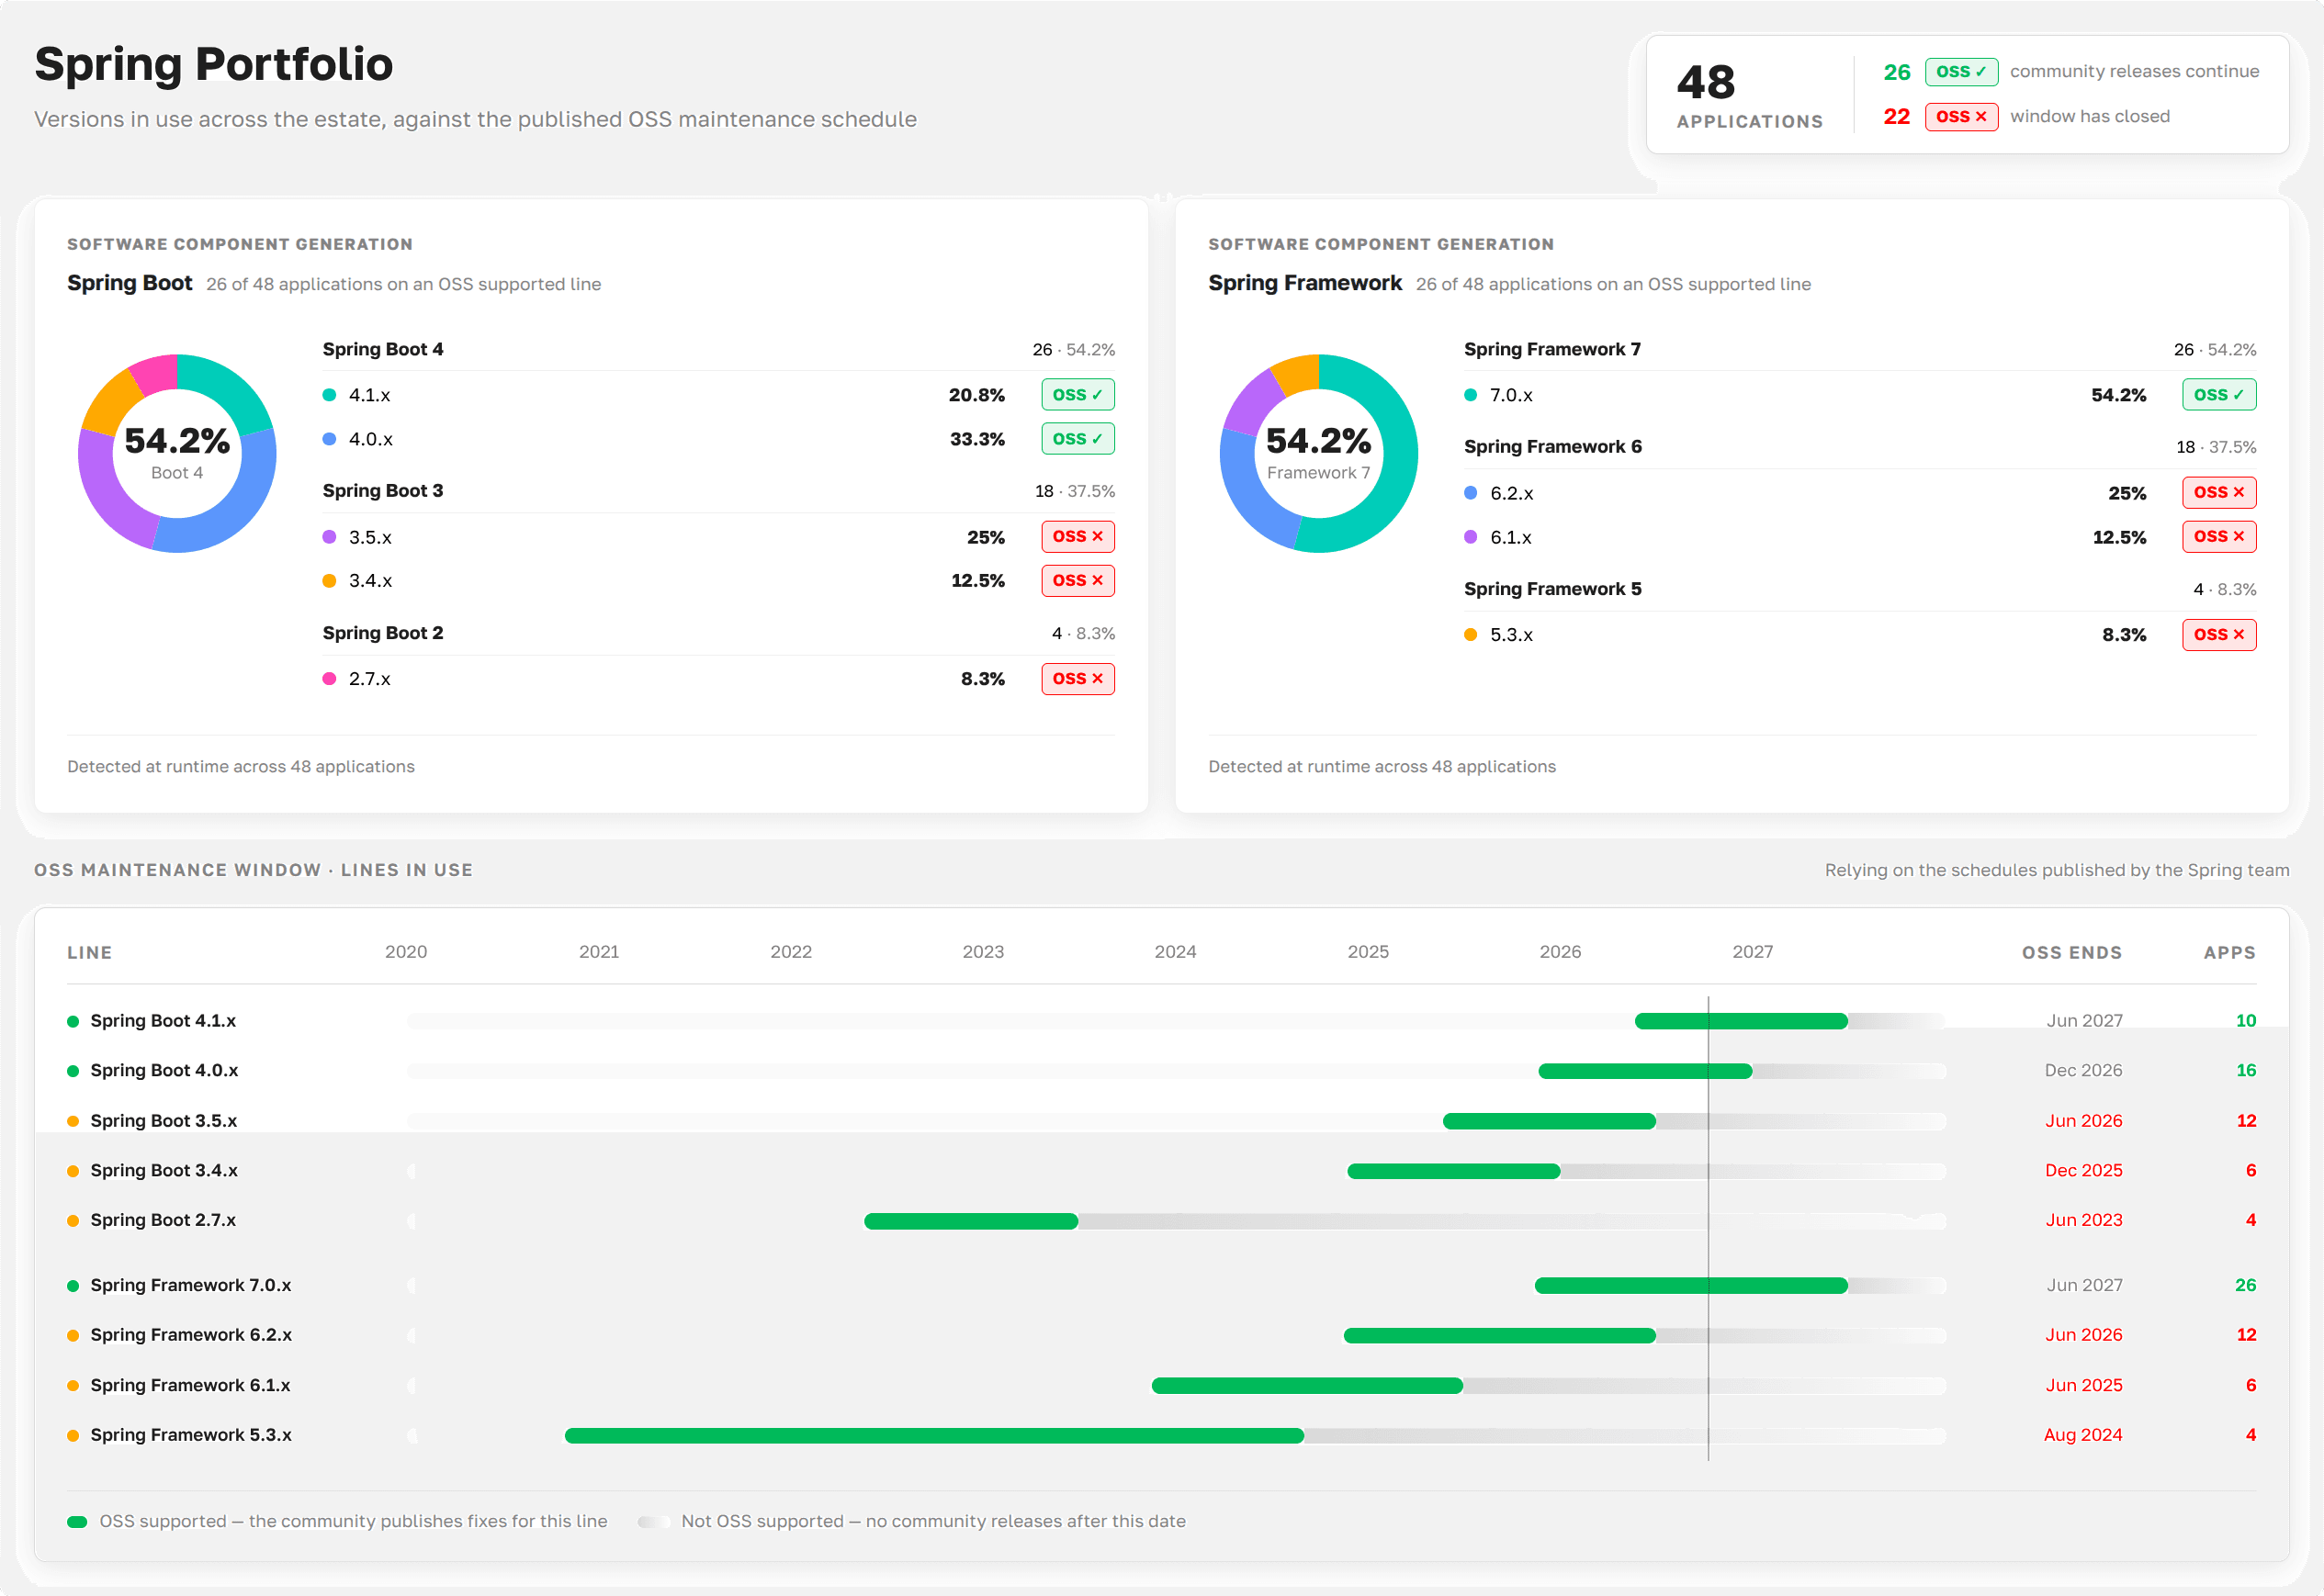Click OSS supported badge for Framework 7.0.x

coord(2218,394)
